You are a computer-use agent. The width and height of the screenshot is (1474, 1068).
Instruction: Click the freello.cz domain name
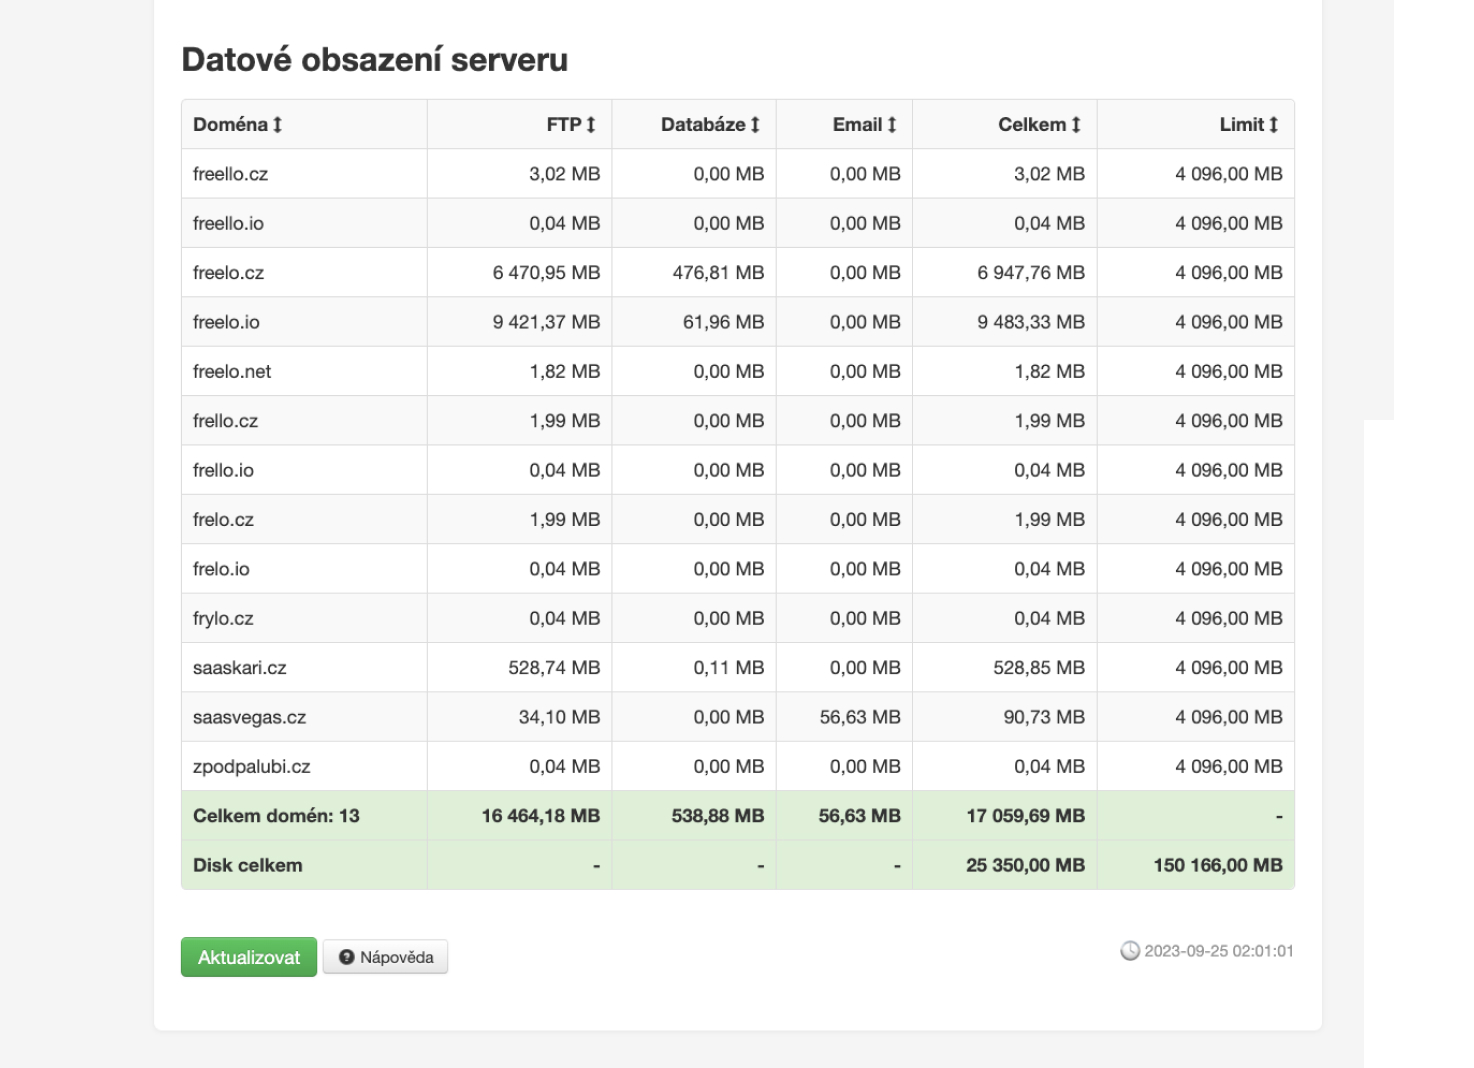[230, 174]
